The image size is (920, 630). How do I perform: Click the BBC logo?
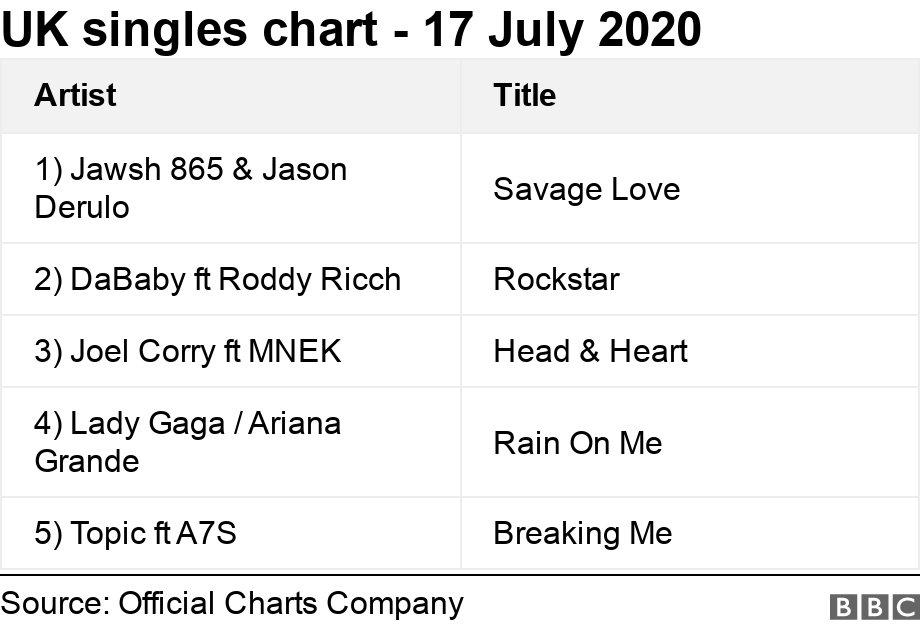[875, 607]
